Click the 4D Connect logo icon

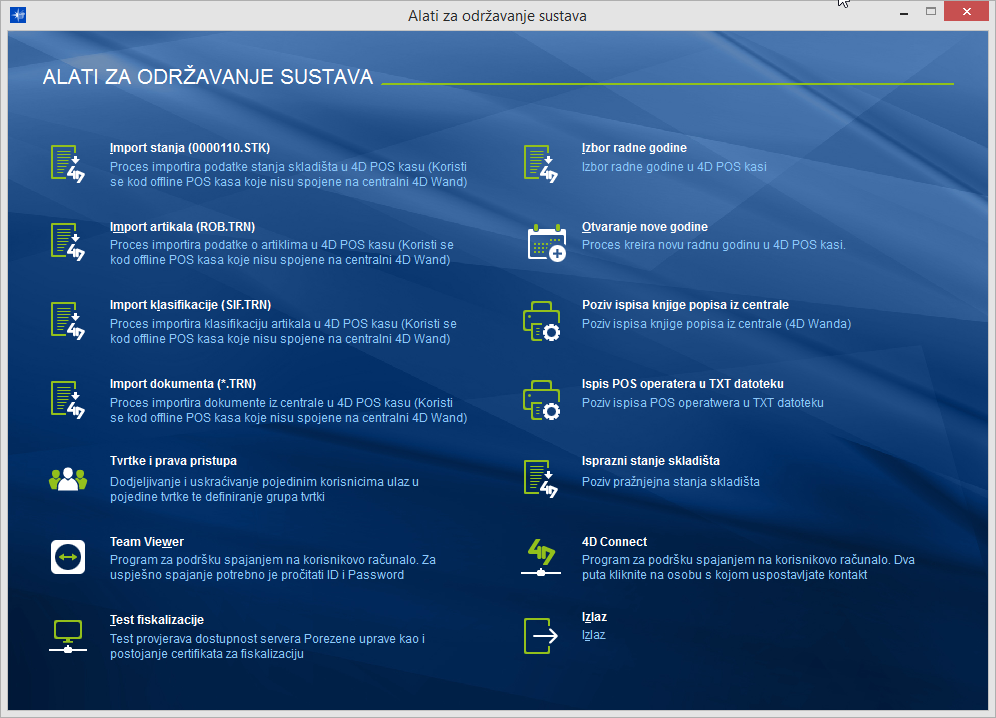click(x=541, y=558)
